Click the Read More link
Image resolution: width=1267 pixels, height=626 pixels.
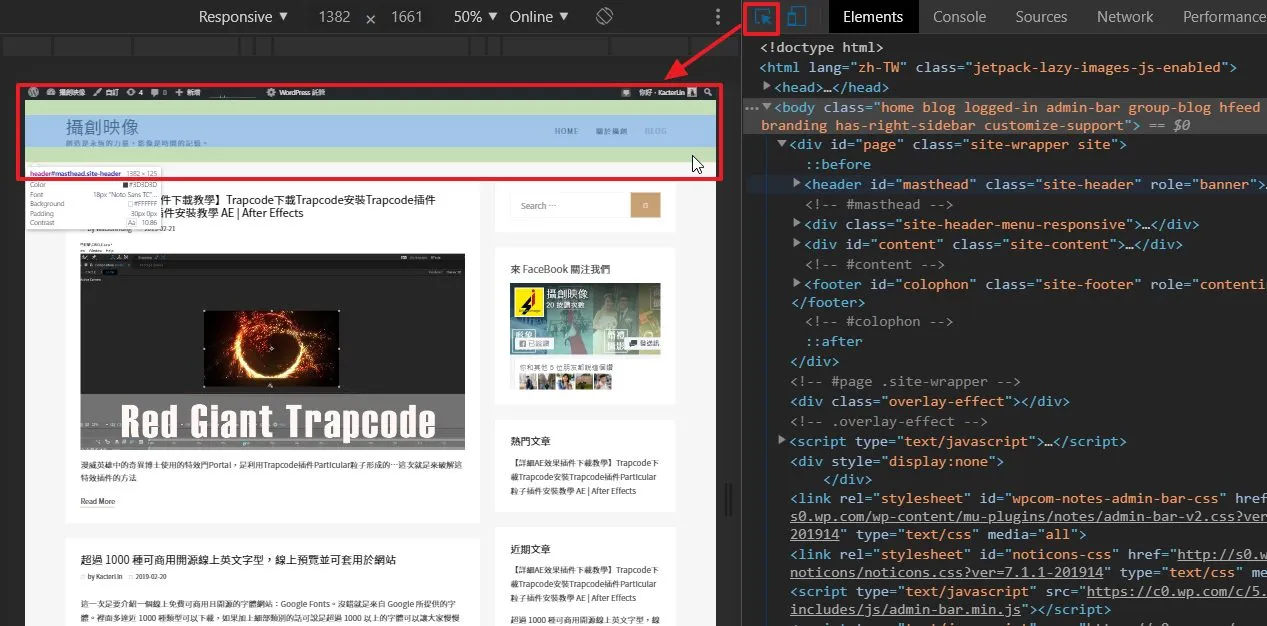click(x=98, y=501)
